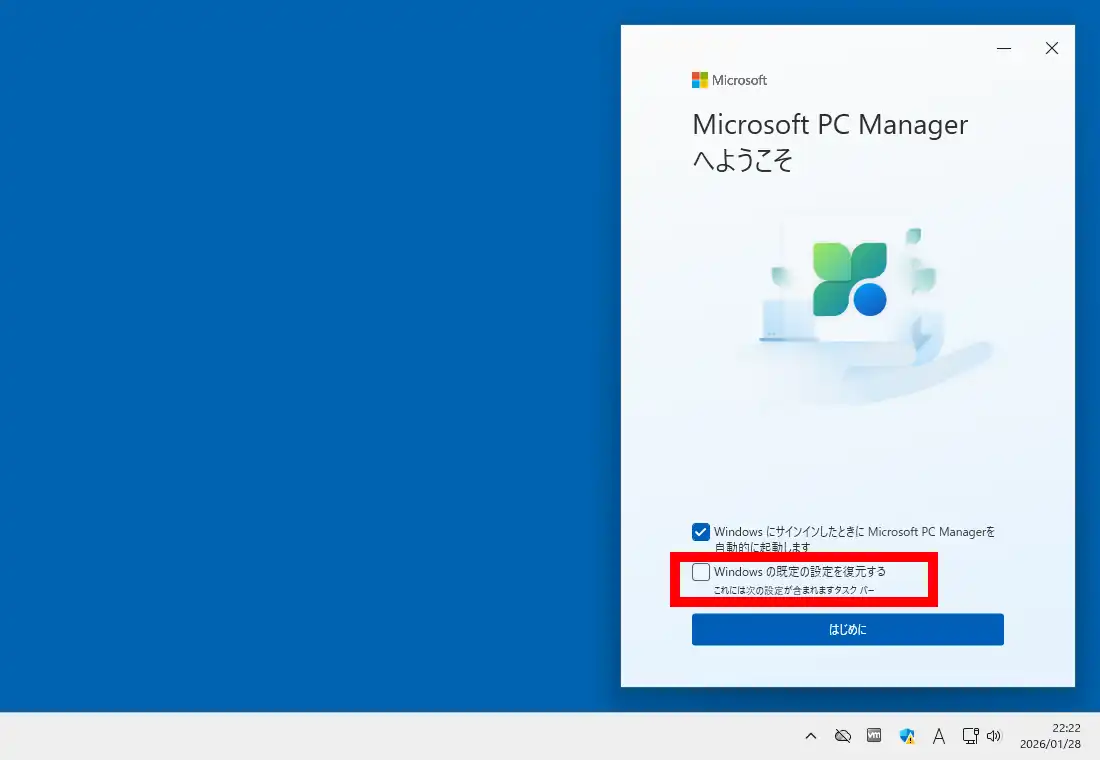Screen dimensions: 1100x760
Task: Open the network status tray icon
Action: point(969,736)
